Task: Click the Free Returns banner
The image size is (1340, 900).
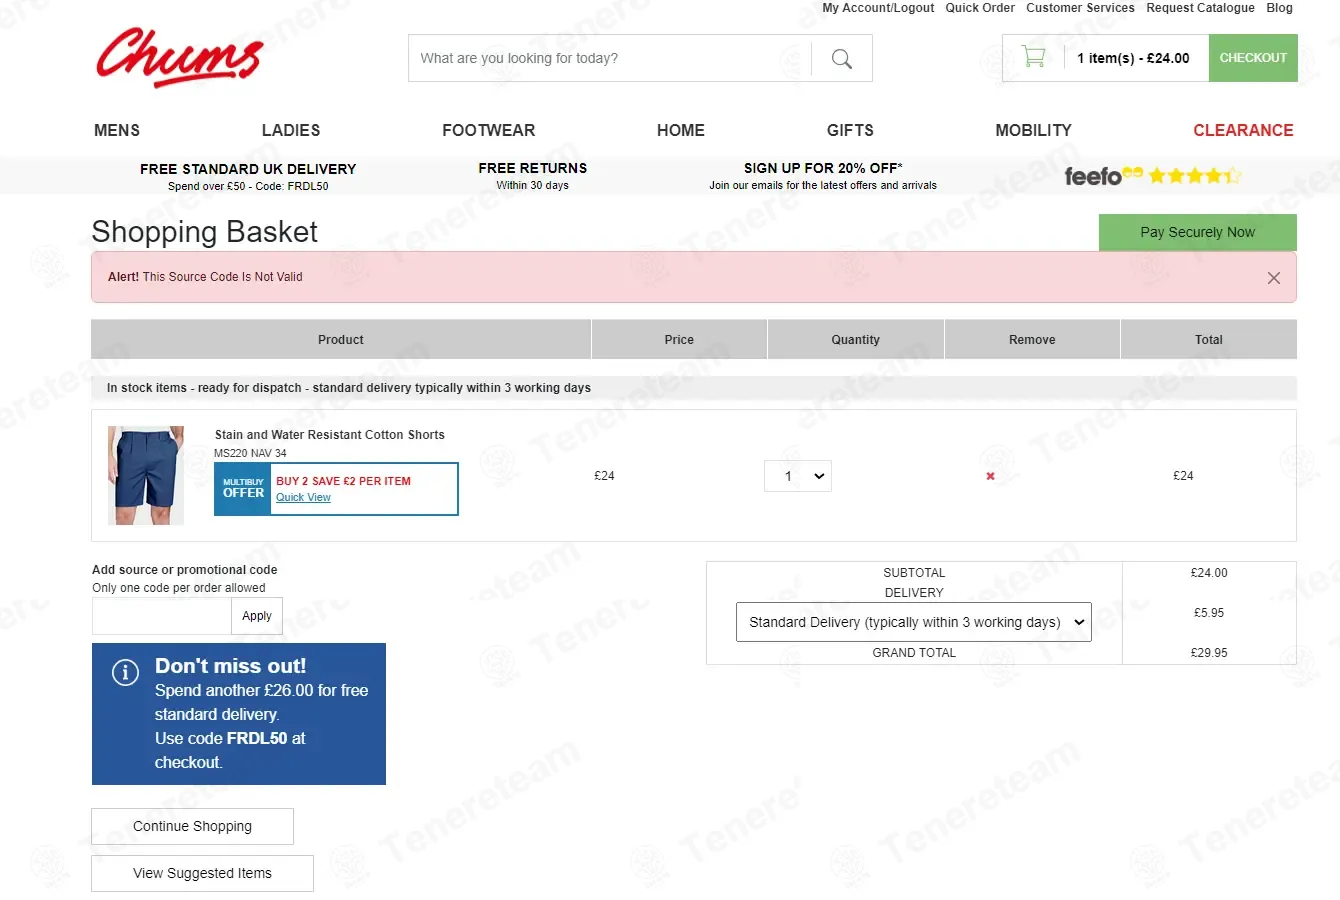Action: click(x=533, y=176)
